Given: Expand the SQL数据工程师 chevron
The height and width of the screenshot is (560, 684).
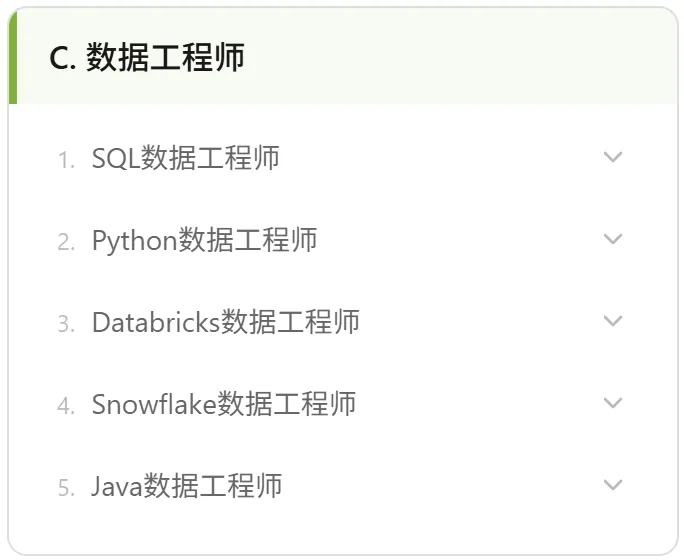Looking at the screenshot, I should [x=613, y=157].
